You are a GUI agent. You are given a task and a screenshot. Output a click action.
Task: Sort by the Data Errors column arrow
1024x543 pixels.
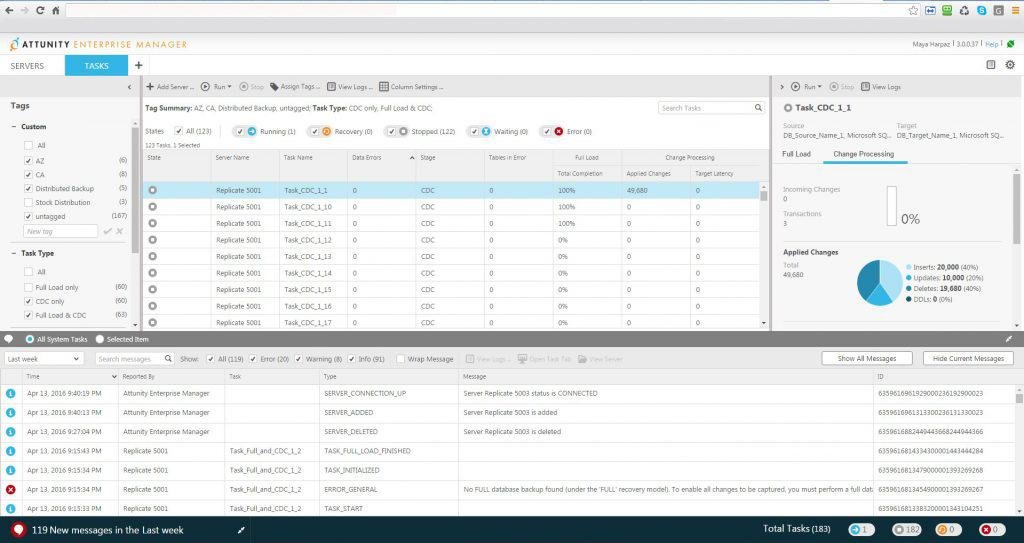411,158
